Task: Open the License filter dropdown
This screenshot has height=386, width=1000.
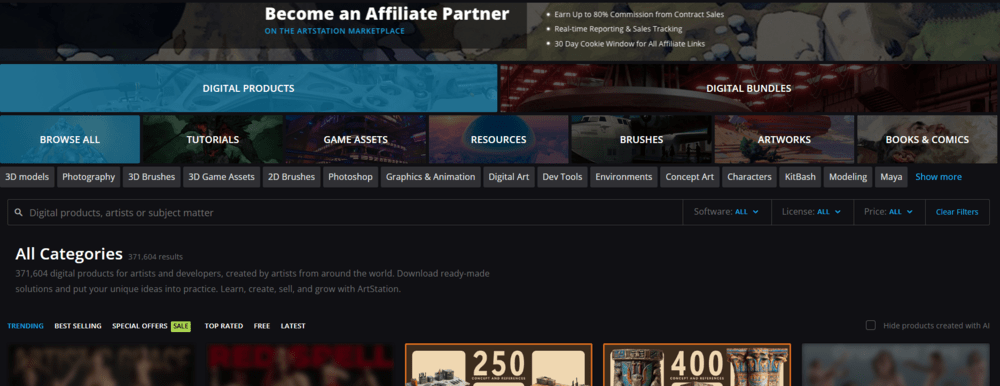Action: pyautogui.click(x=812, y=212)
